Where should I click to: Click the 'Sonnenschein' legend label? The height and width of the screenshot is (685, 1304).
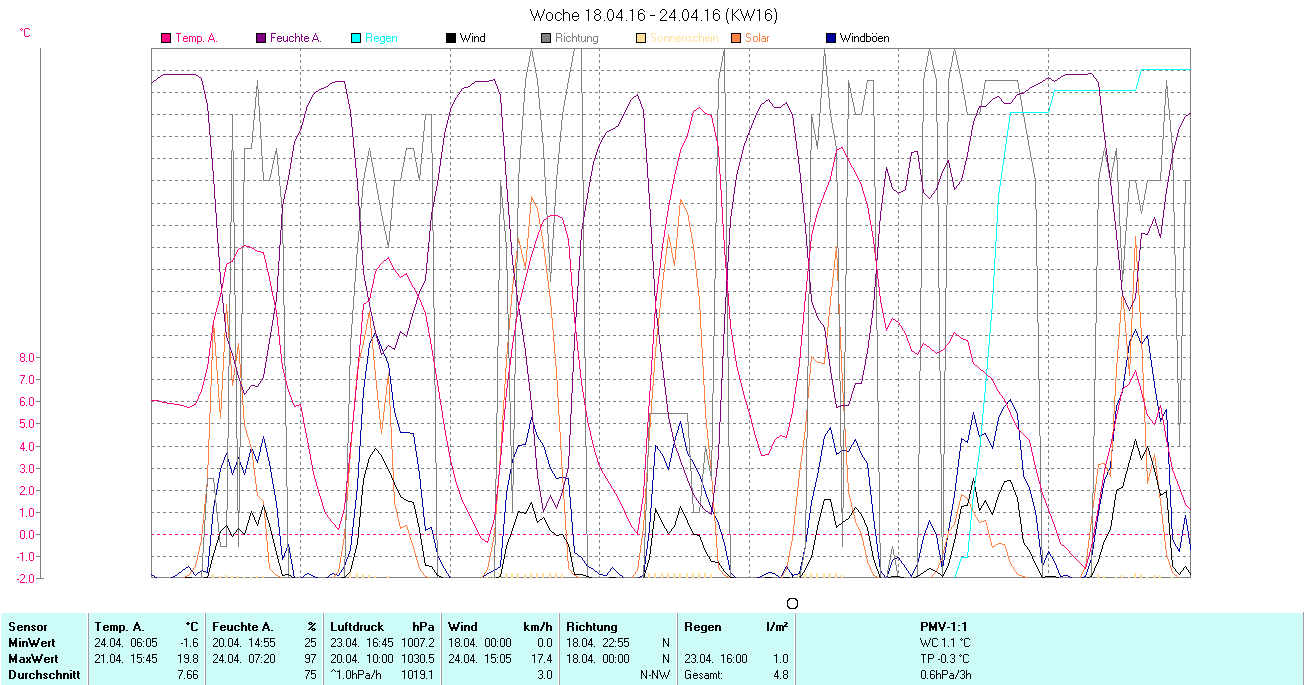tap(683, 39)
